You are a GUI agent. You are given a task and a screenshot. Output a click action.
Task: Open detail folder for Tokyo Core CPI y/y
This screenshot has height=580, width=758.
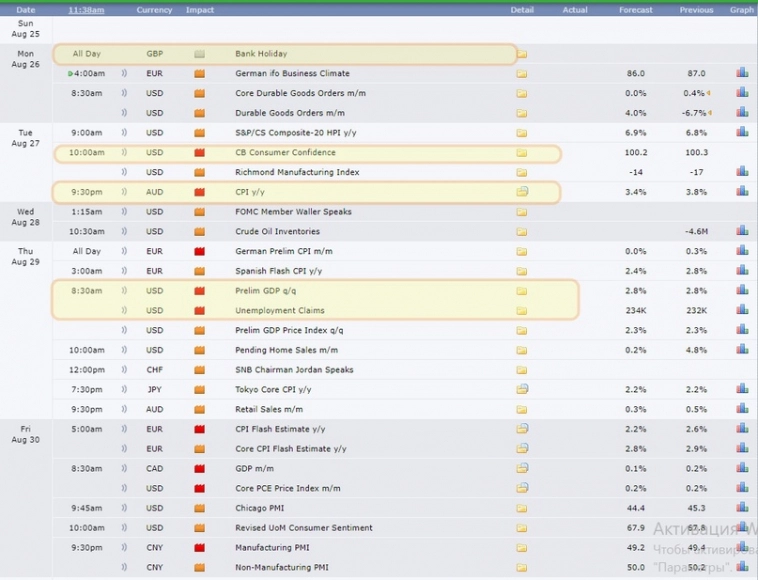coord(522,389)
